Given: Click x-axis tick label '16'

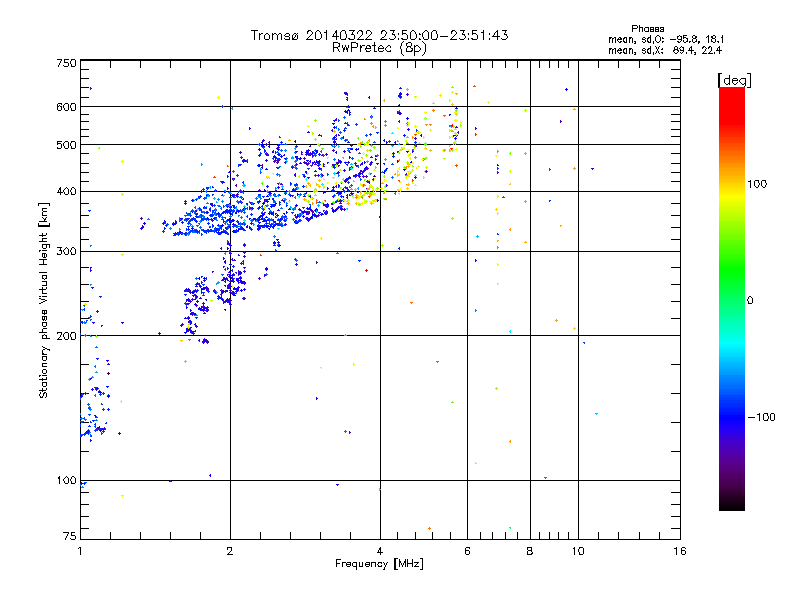Looking at the screenshot, I should point(680,551).
